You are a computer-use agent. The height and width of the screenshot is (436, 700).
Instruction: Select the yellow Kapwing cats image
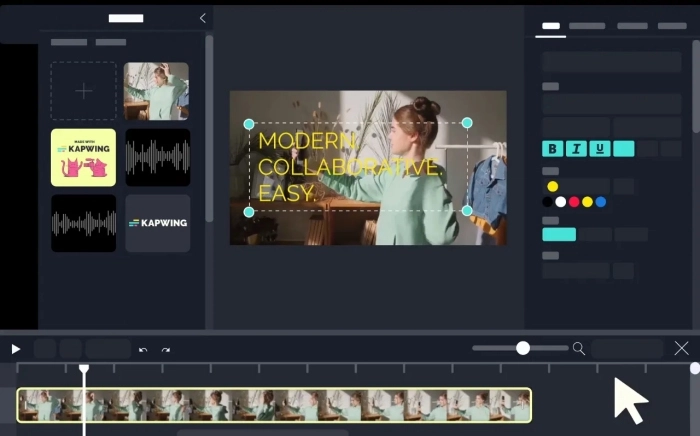coord(83,157)
